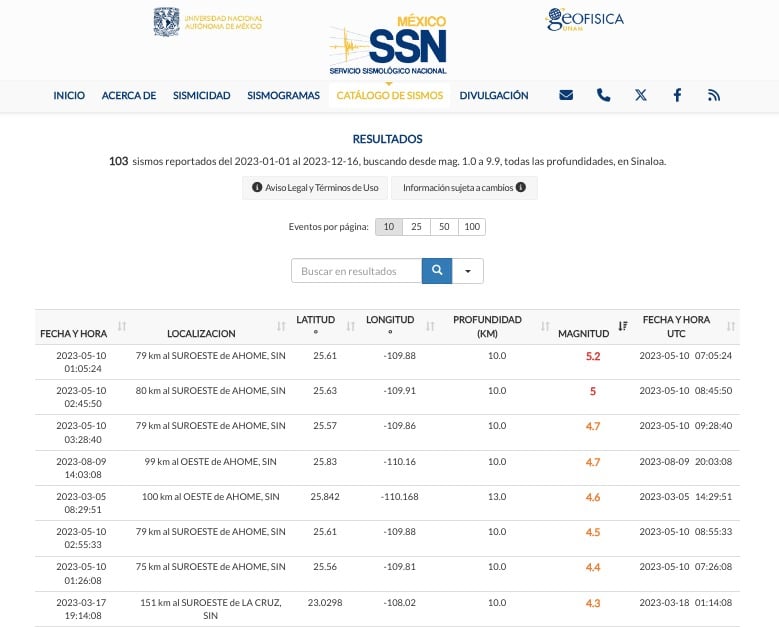779x627 pixels.
Task: Click latitude value 23.0298
Action: pos(325,602)
